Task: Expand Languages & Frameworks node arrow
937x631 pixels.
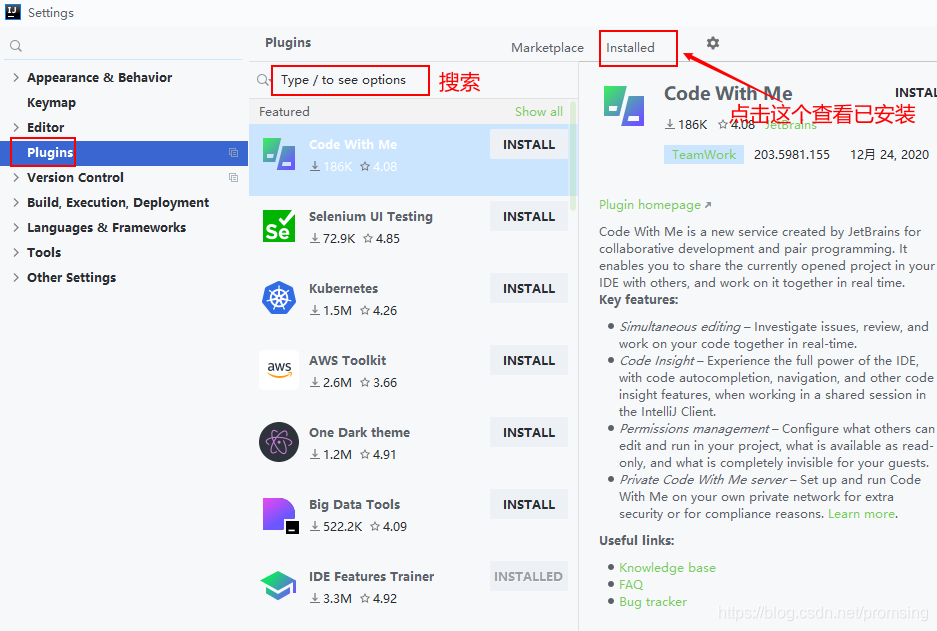Action: click(16, 228)
